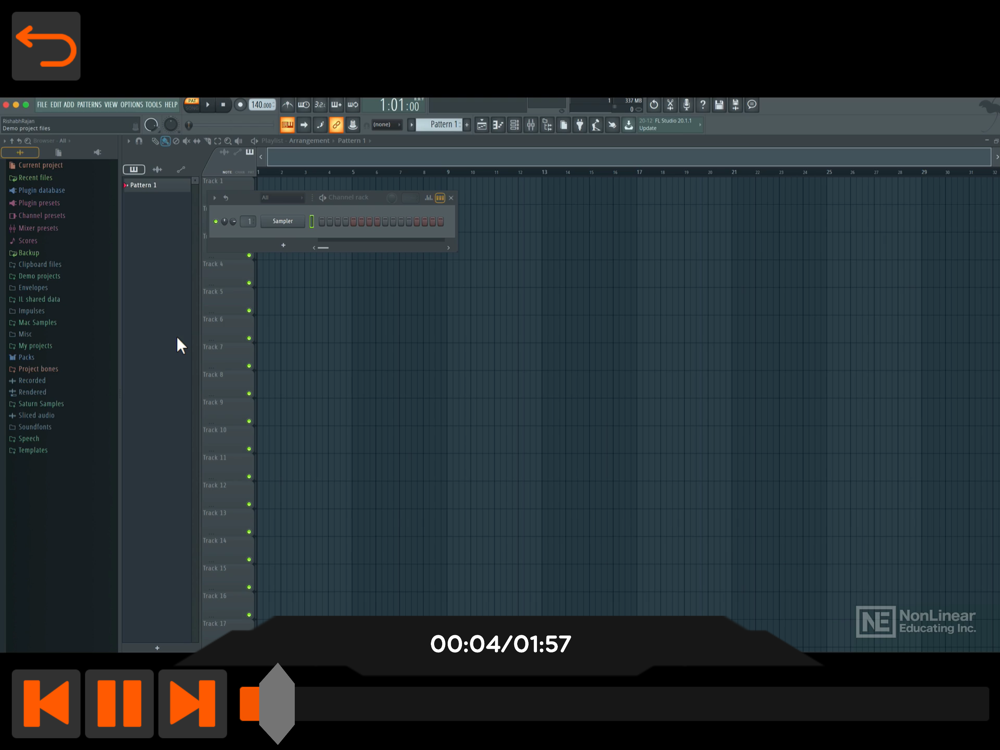The image size is (1000, 750).
Task: Open the Pattern 1 selector
Action: (439, 124)
